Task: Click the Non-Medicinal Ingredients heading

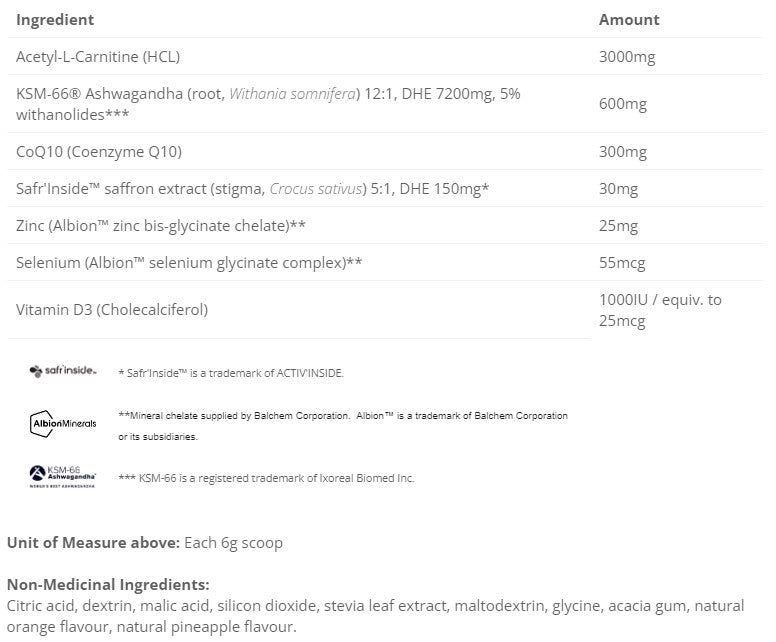Action: (x=108, y=584)
